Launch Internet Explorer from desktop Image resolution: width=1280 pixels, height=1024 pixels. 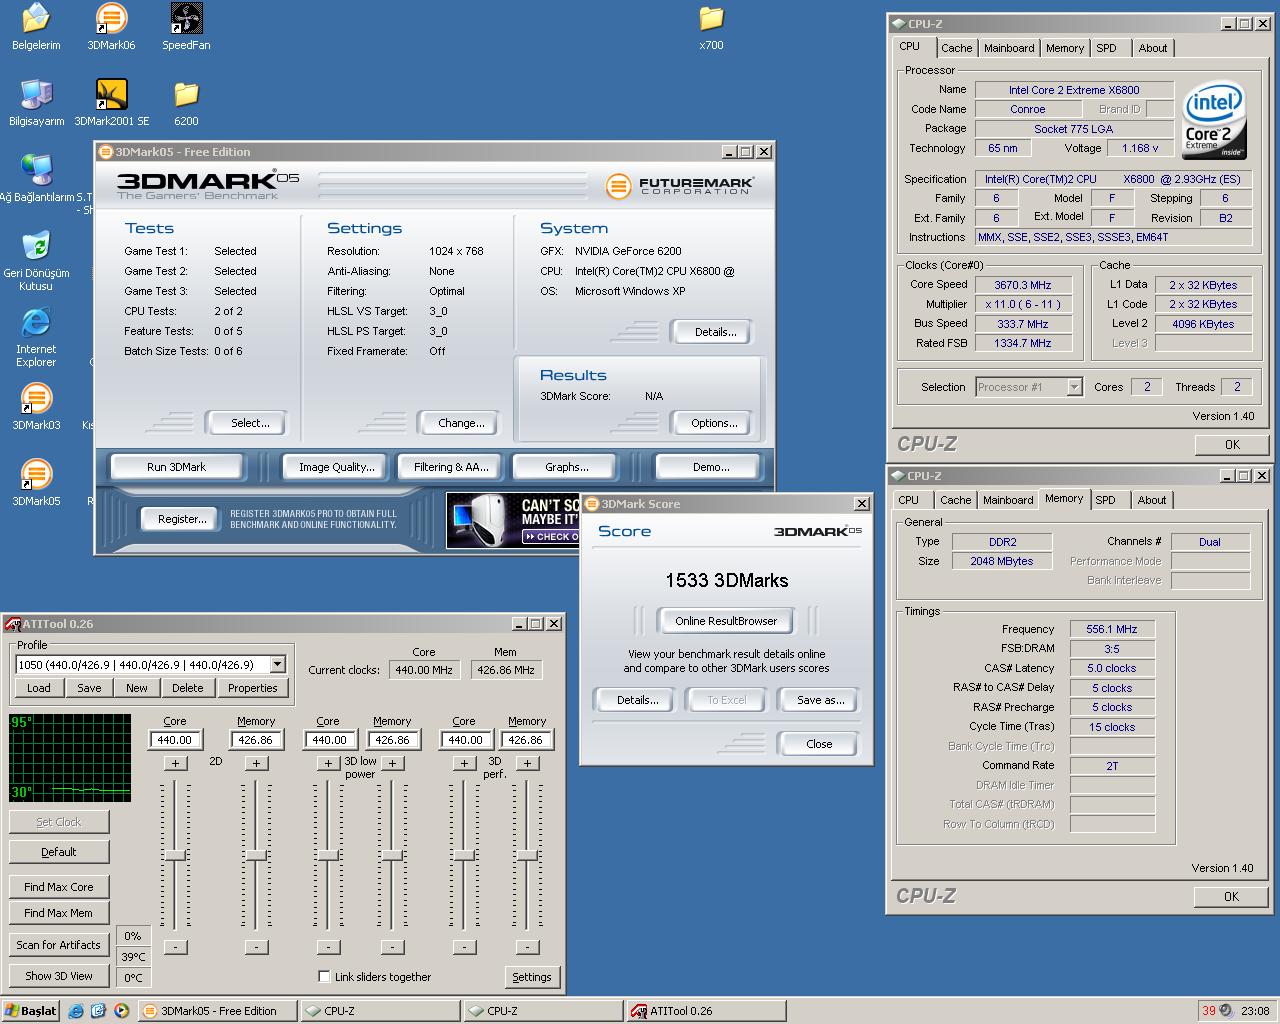[x=36, y=337]
